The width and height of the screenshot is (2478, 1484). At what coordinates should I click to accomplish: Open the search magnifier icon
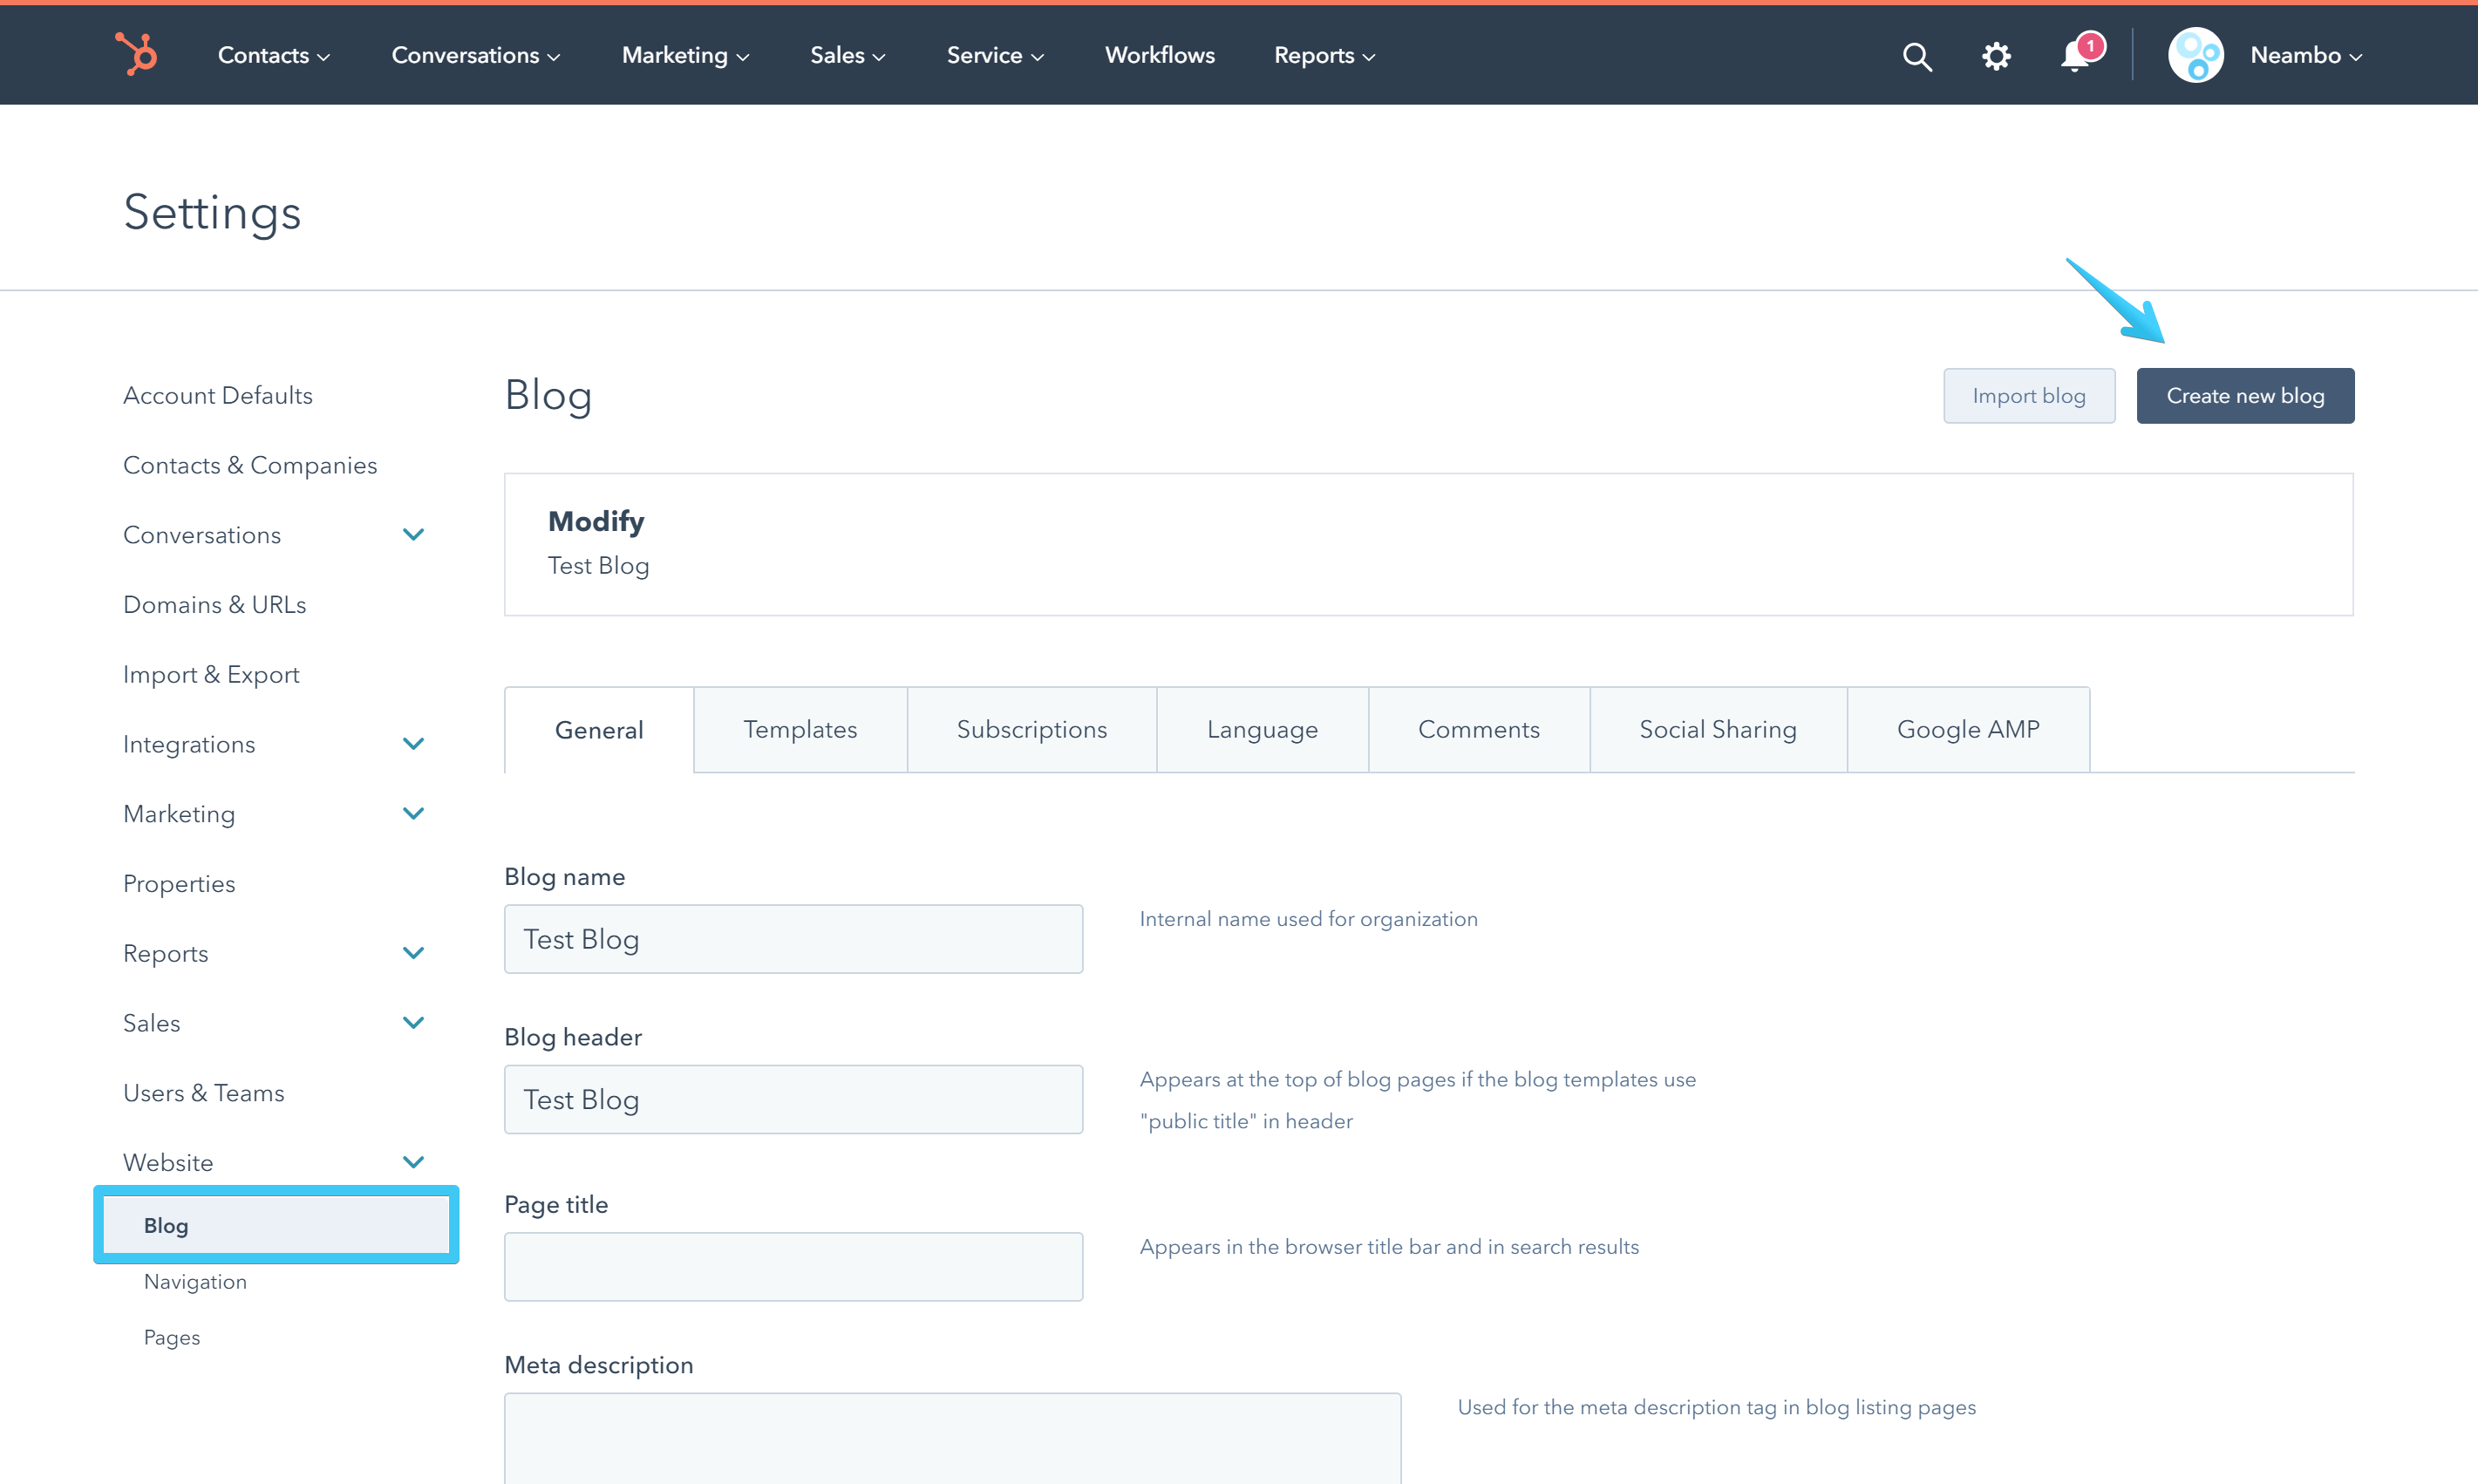tap(1917, 55)
